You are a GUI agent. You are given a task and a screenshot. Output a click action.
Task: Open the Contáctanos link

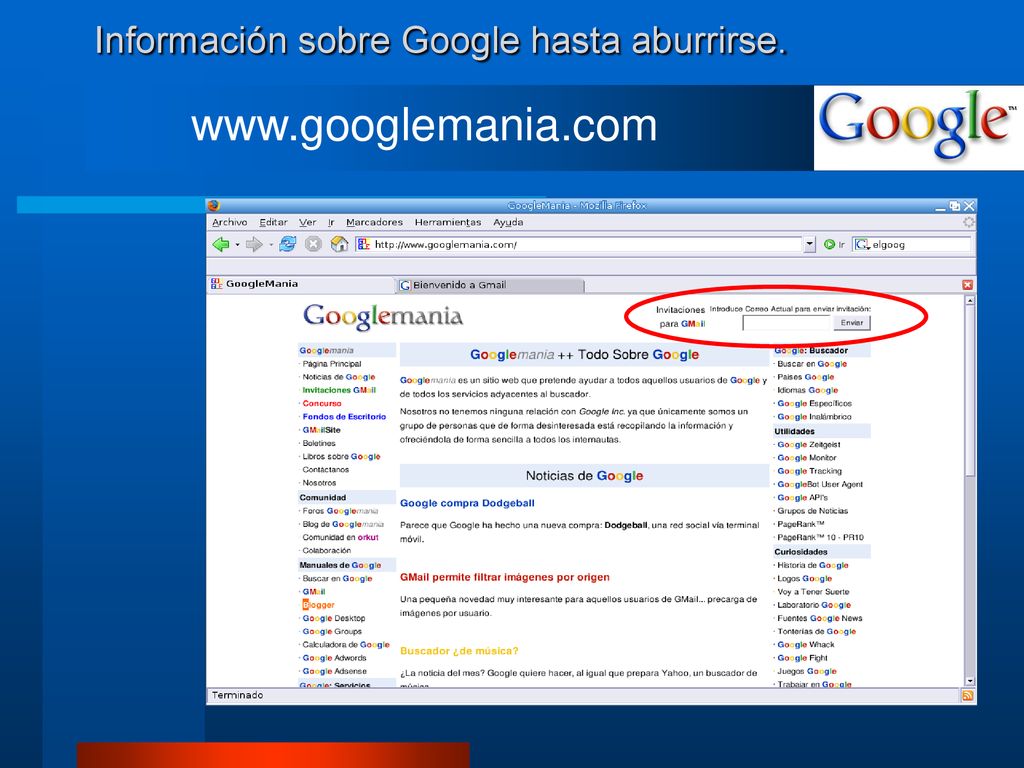point(326,470)
